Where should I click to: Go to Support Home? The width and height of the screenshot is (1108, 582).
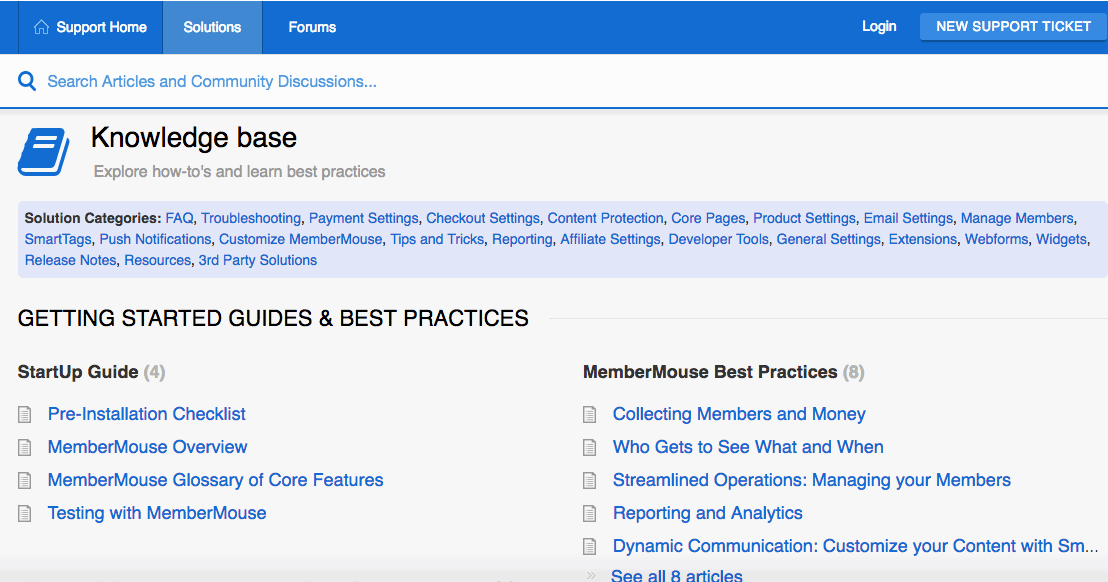101,27
